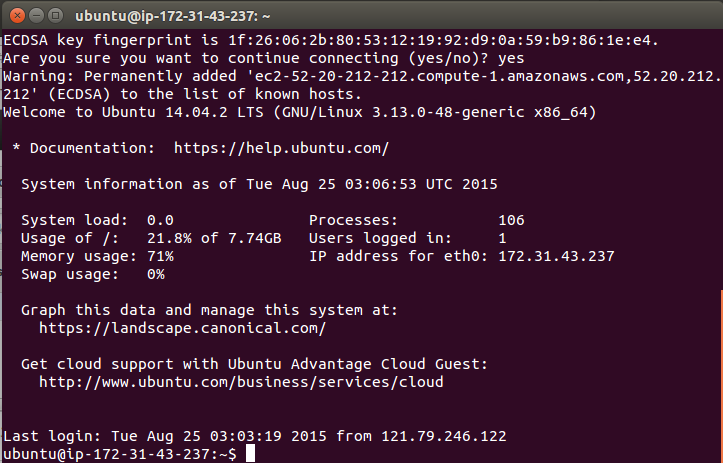723x463 pixels.
Task: Click the eth0 IP address 172.31.43.237
Action: pos(556,256)
